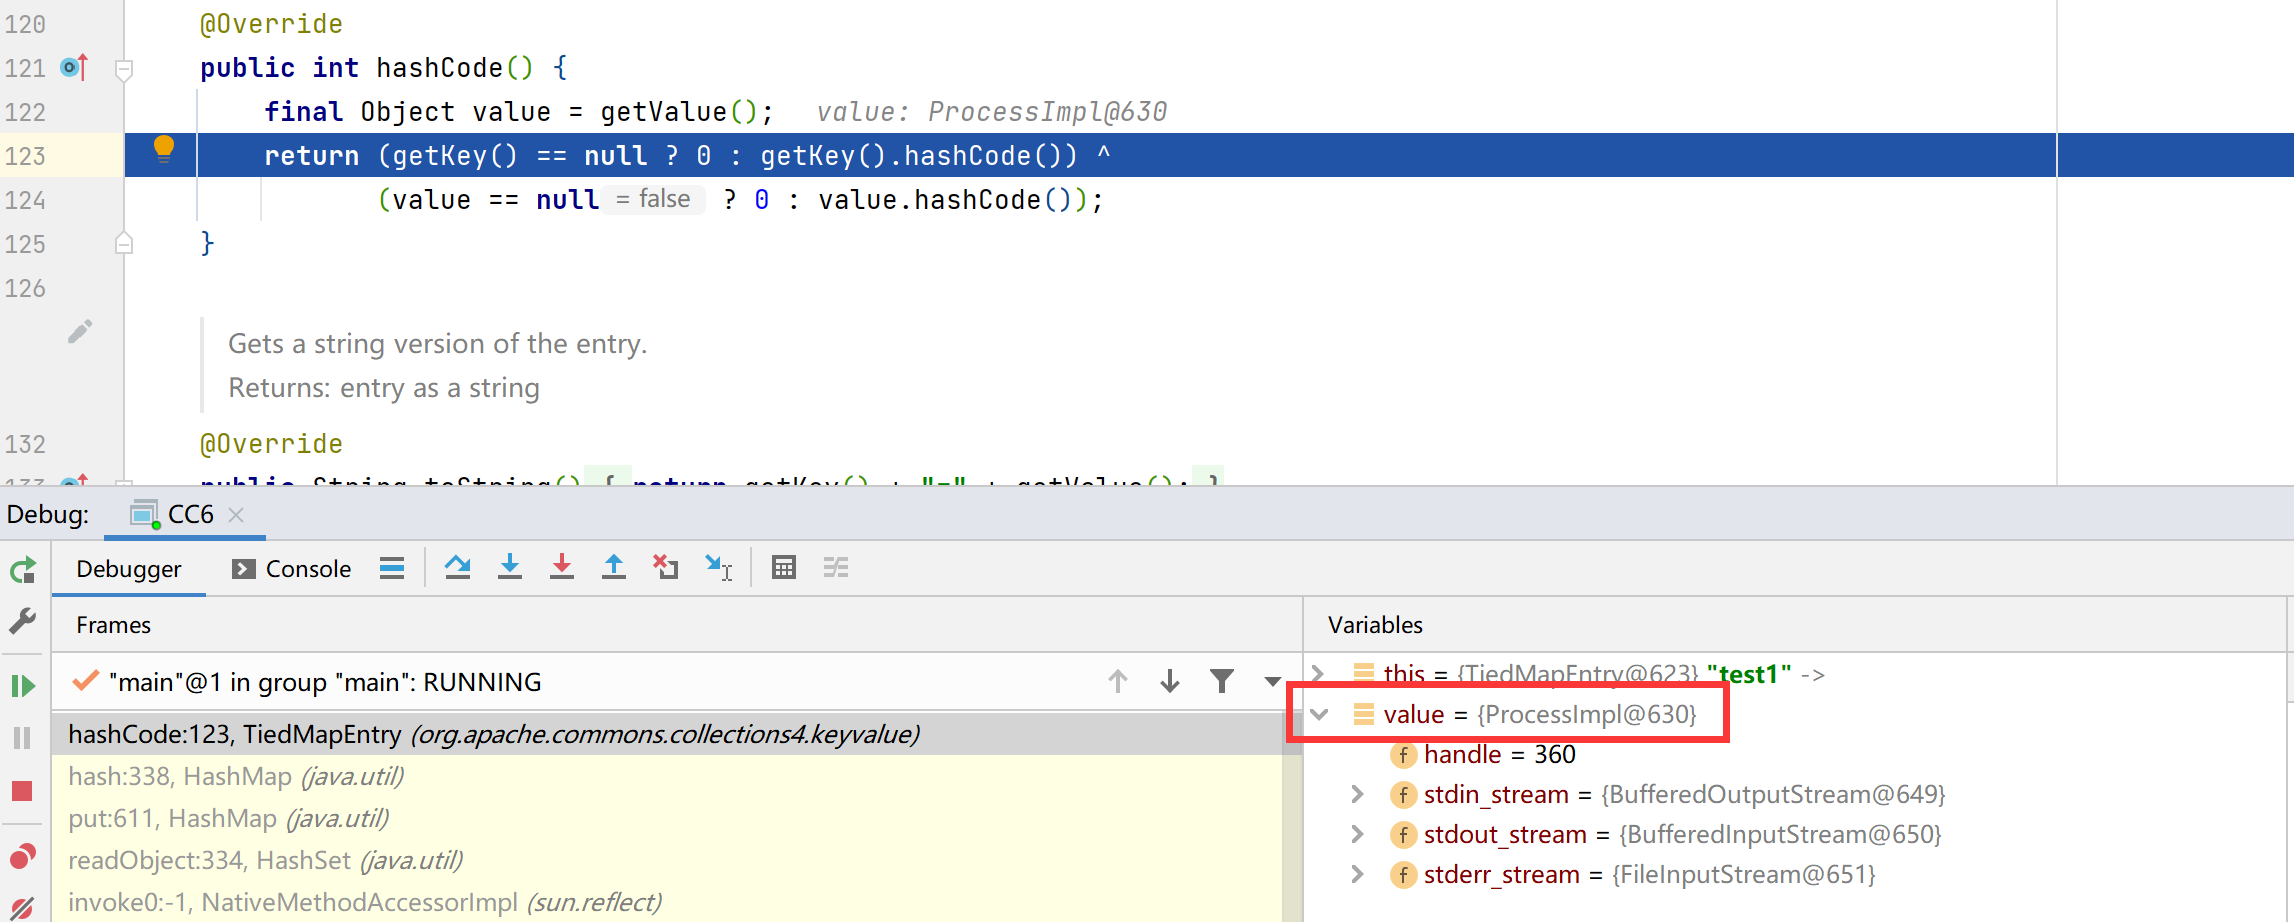Expand the stdin_stream field
The image size is (2294, 922).
click(1357, 794)
